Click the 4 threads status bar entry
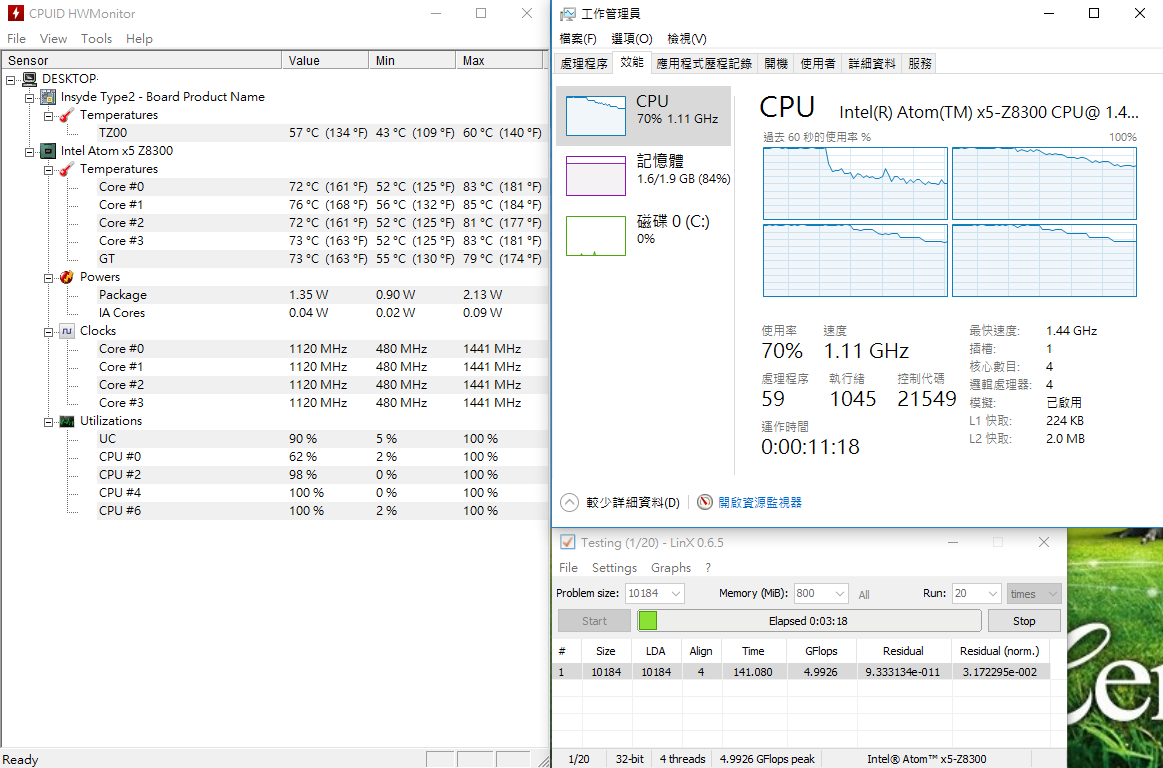 click(x=682, y=759)
